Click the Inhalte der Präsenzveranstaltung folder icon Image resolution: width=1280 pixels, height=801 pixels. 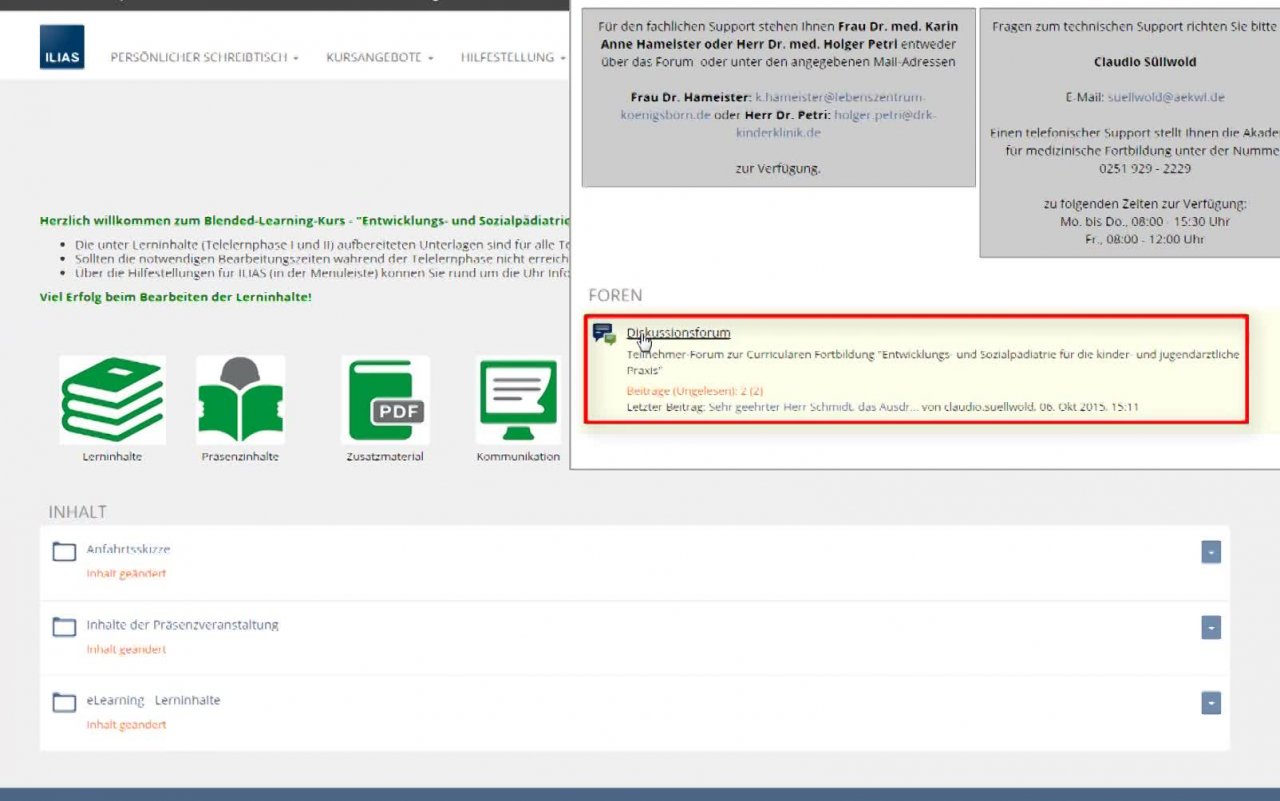64,626
